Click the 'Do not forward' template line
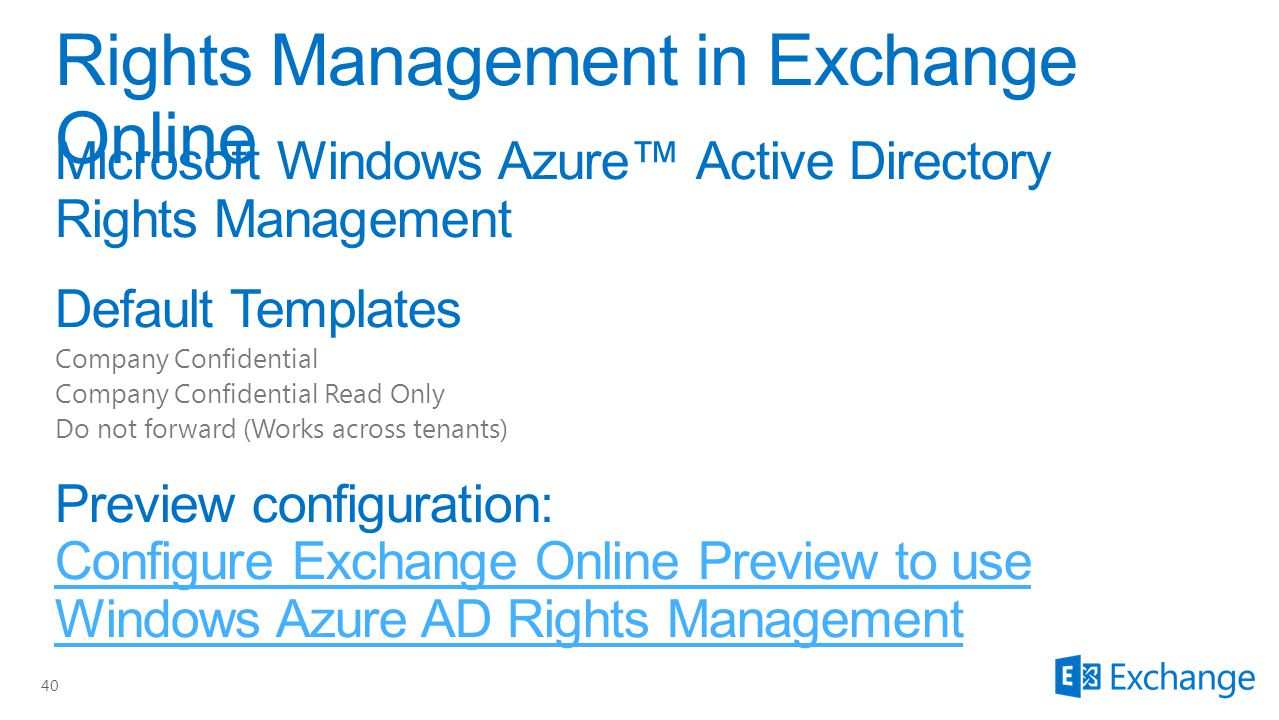 [282, 430]
